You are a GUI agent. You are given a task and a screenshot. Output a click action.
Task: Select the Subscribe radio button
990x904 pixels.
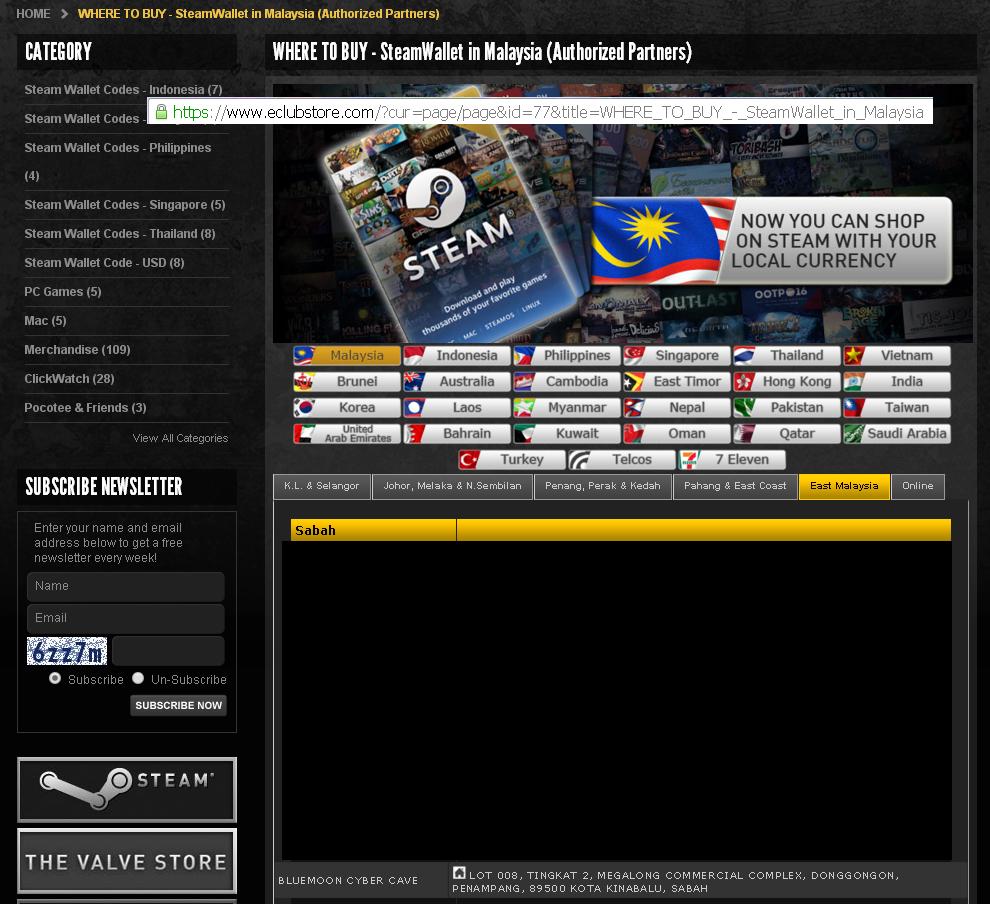coord(55,678)
